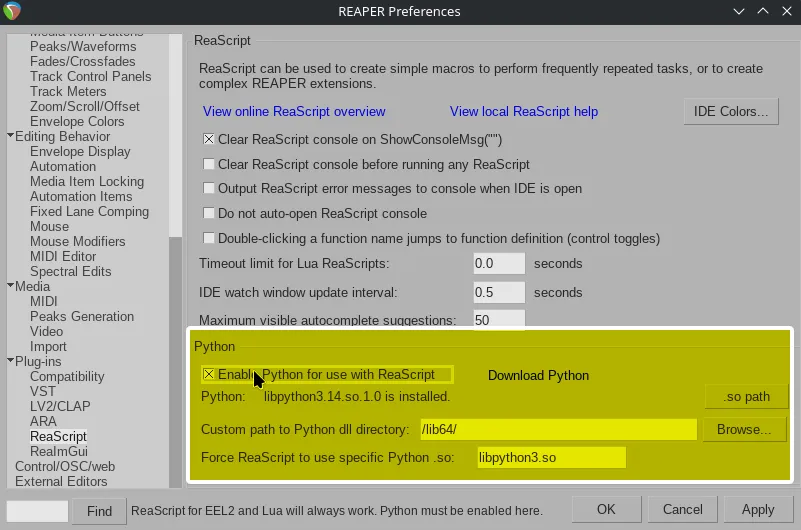Click the Find button
801x530 pixels.
coord(99,511)
